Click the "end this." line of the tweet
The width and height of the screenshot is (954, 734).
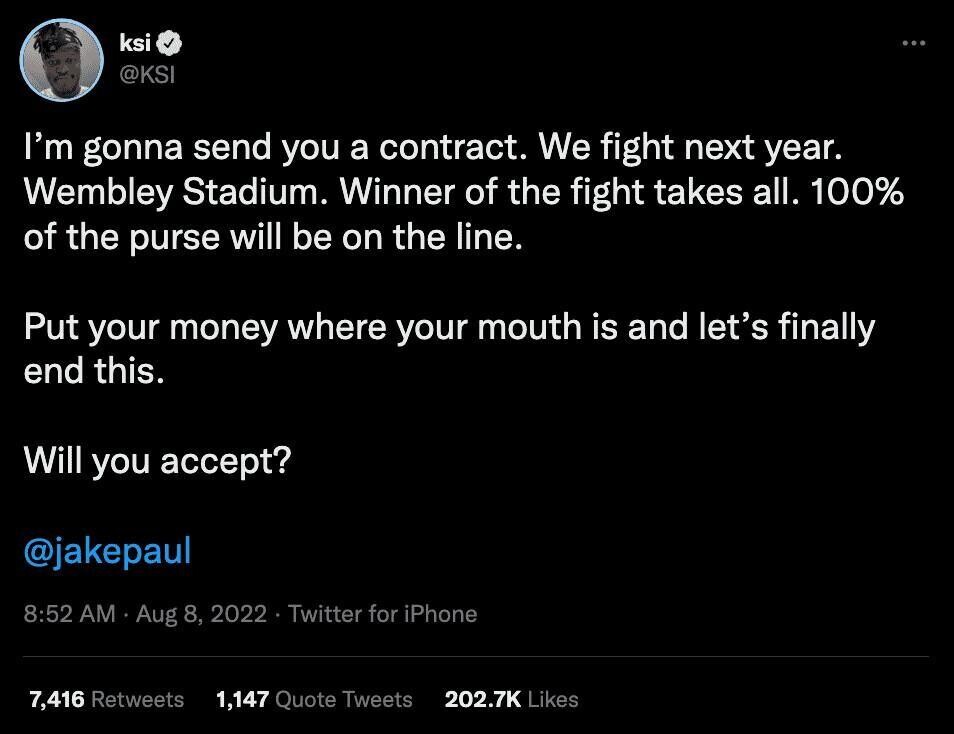tap(94, 371)
